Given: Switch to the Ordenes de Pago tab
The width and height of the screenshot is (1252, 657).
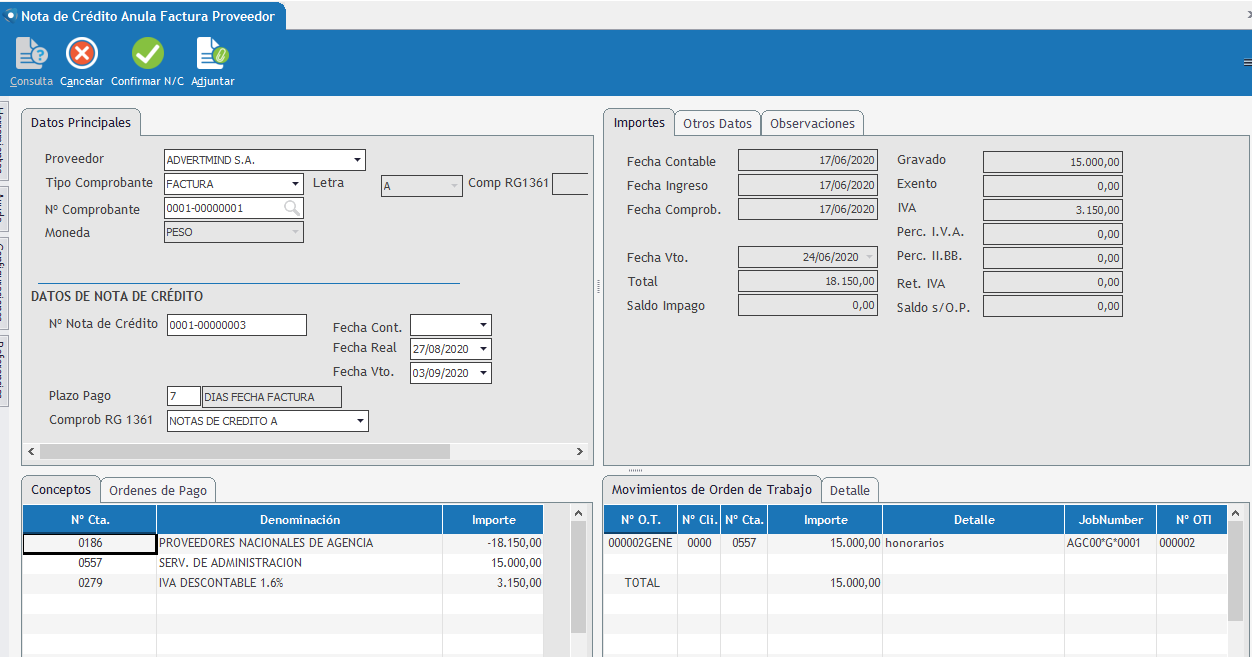Looking at the screenshot, I should (158, 490).
